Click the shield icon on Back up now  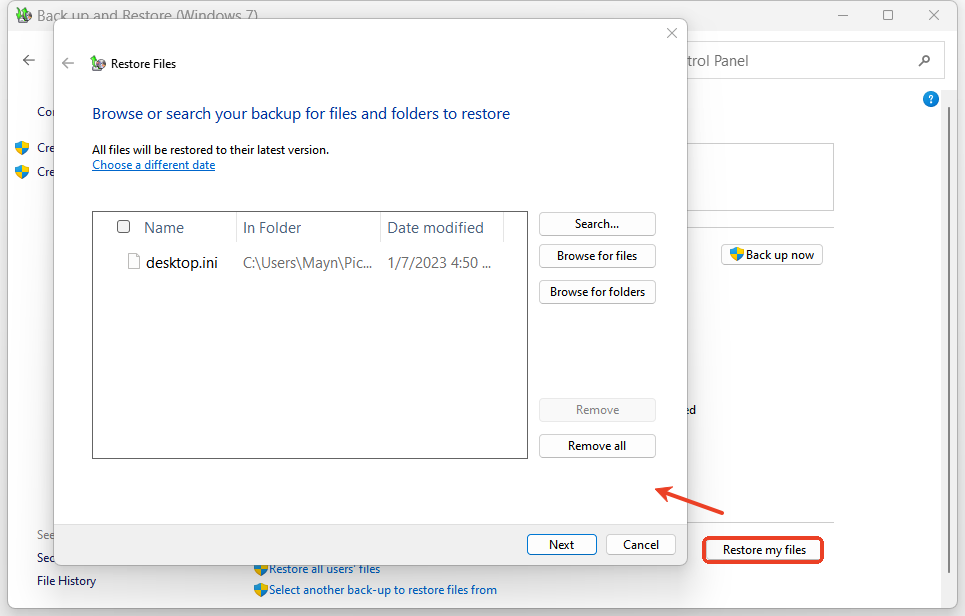(736, 255)
